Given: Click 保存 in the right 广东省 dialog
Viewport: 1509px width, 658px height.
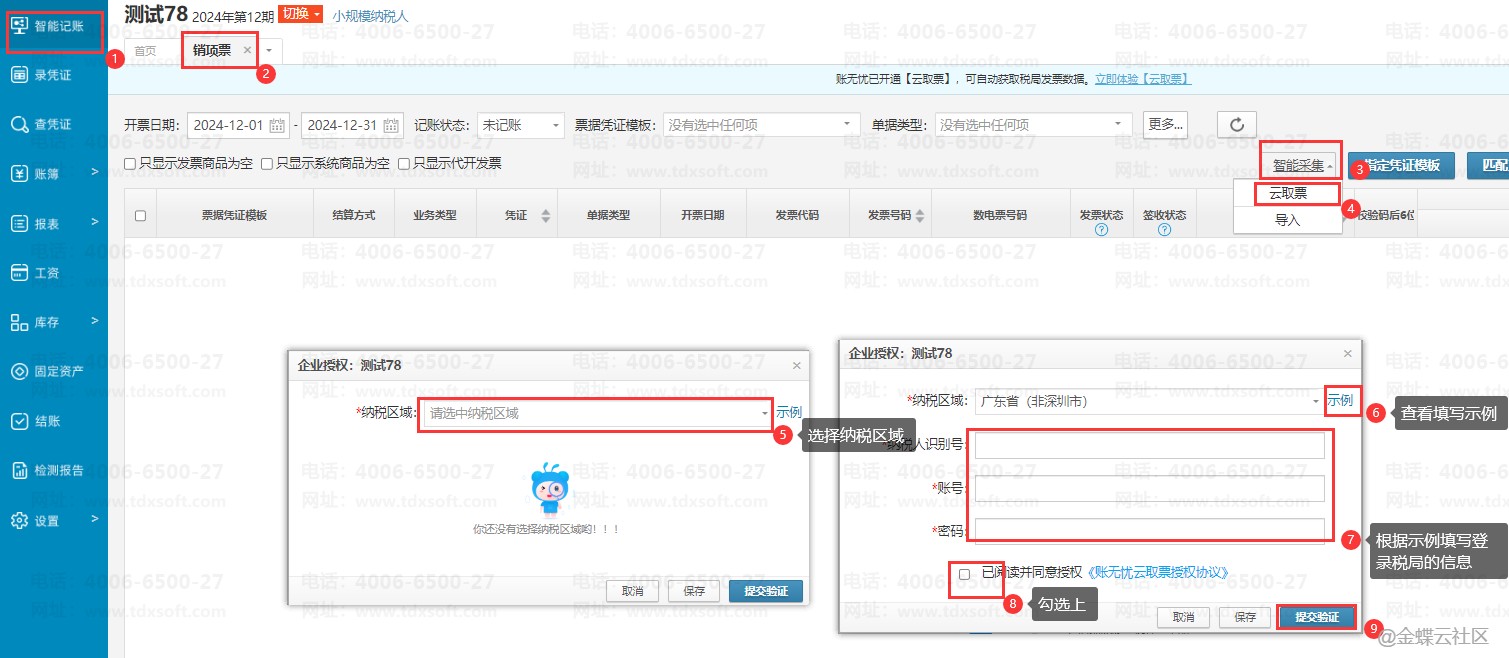Looking at the screenshot, I should pyautogui.click(x=1245, y=617).
